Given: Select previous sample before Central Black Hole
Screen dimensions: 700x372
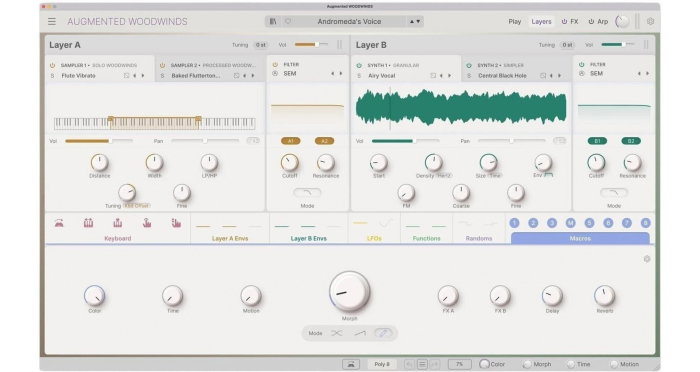Looking at the screenshot, I should pyautogui.click(x=551, y=76).
